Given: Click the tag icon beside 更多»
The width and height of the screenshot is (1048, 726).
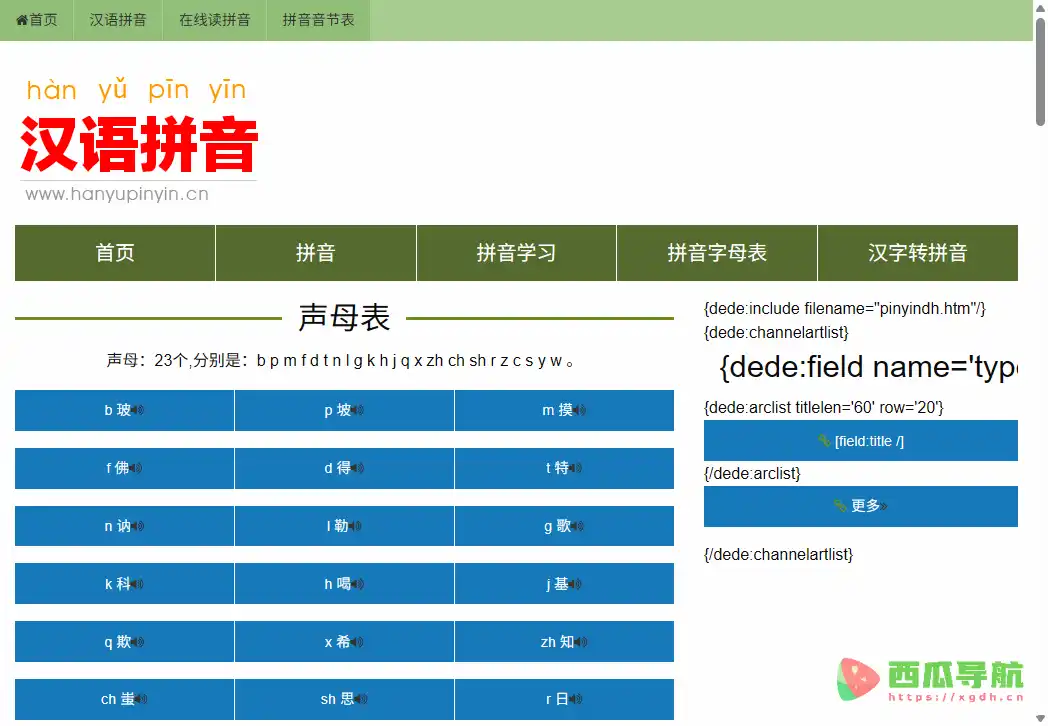Looking at the screenshot, I should [x=840, y=505].
